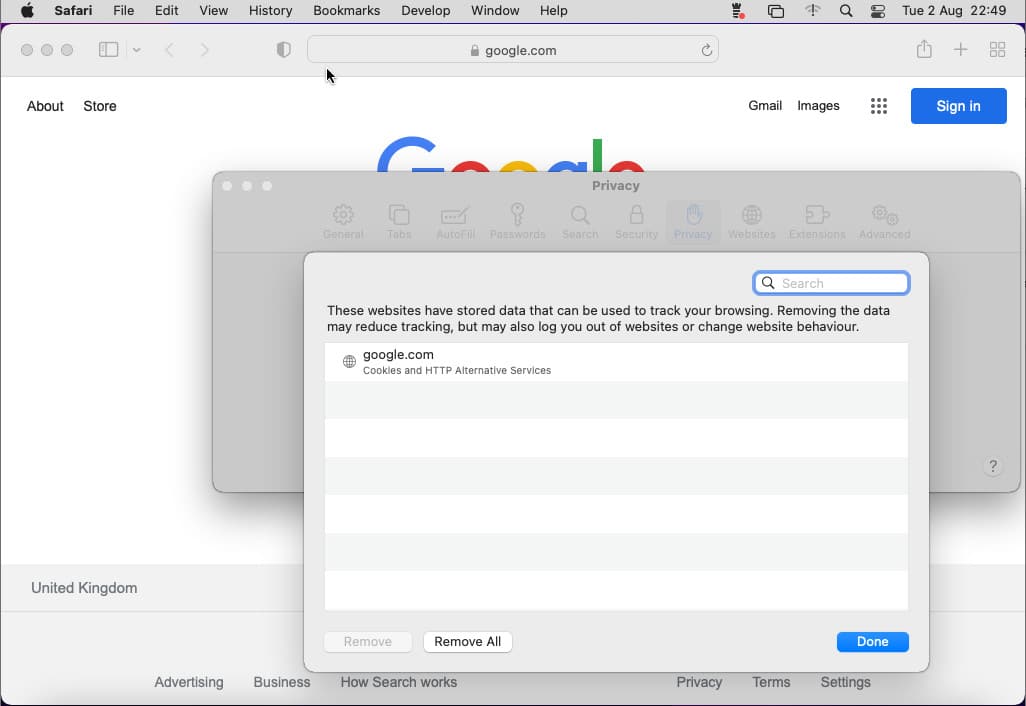Viewport: 1026px width, 706px height.
Task: Click the Remove All button
Action: click(x=467, y=642)
